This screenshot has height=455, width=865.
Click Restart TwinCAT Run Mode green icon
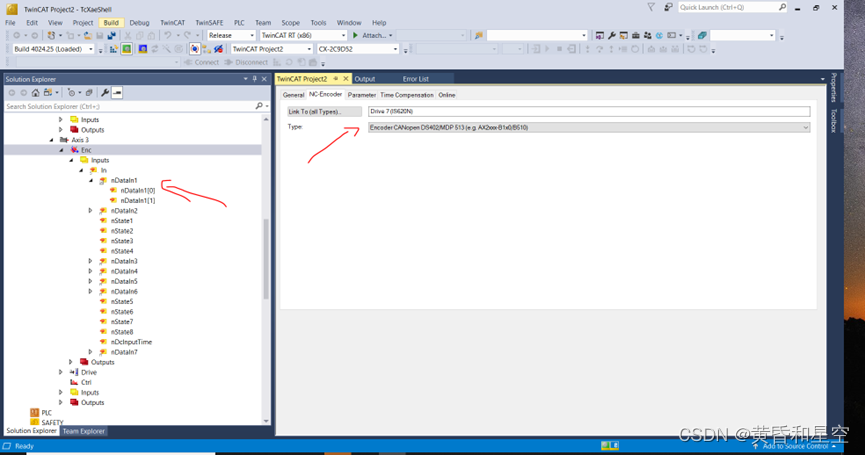pyautogui.click(x=126, y=49)
